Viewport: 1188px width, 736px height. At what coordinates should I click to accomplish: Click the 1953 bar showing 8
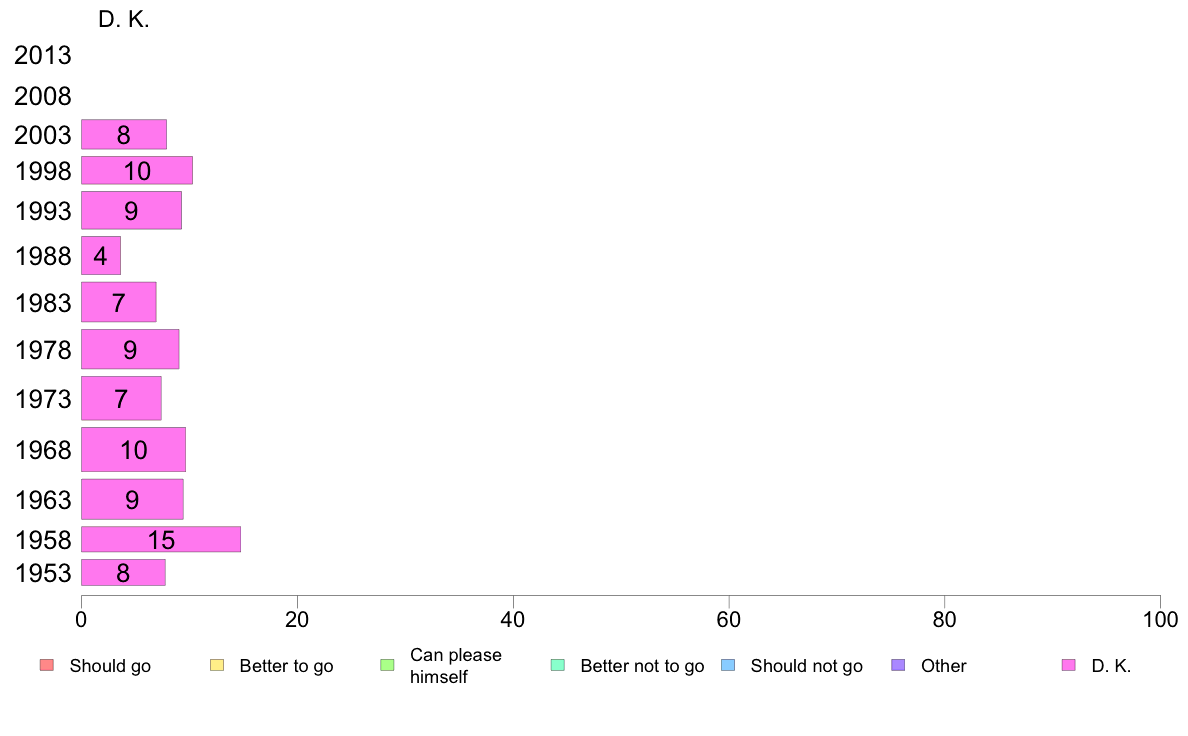123,572
